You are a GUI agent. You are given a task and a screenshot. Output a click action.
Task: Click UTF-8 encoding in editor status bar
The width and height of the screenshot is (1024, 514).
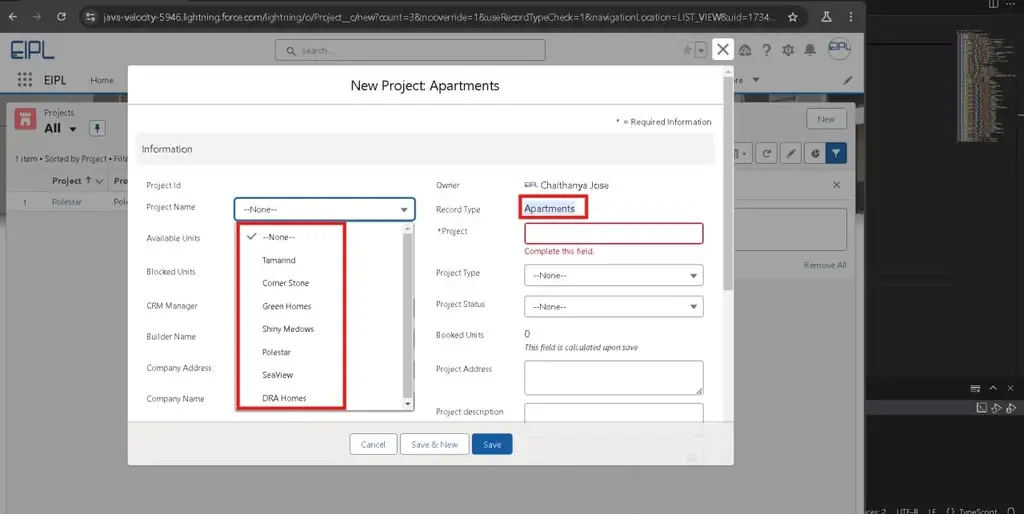tap(907, 511)
